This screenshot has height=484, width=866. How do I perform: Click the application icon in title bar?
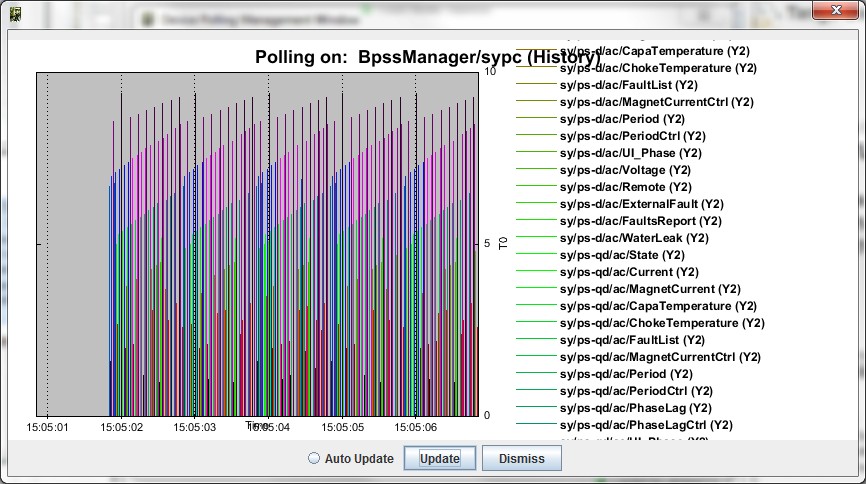[15, 14]
